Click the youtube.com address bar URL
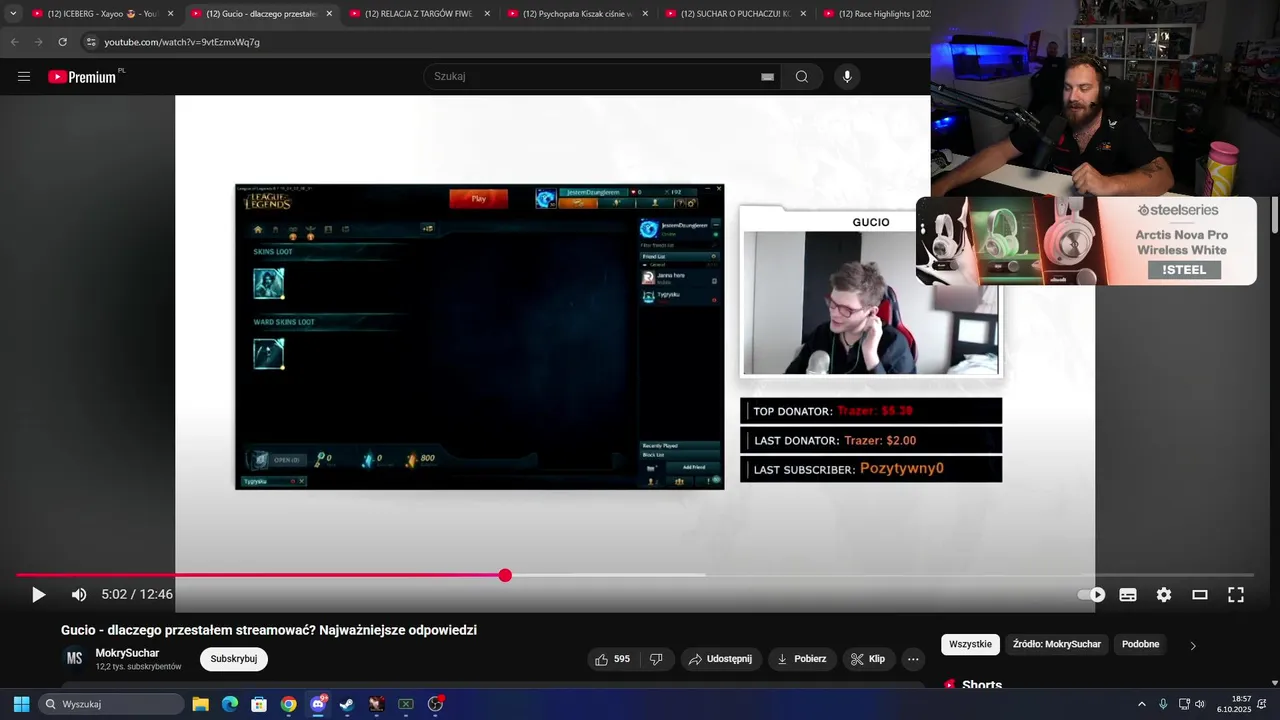 pos(182,42)
